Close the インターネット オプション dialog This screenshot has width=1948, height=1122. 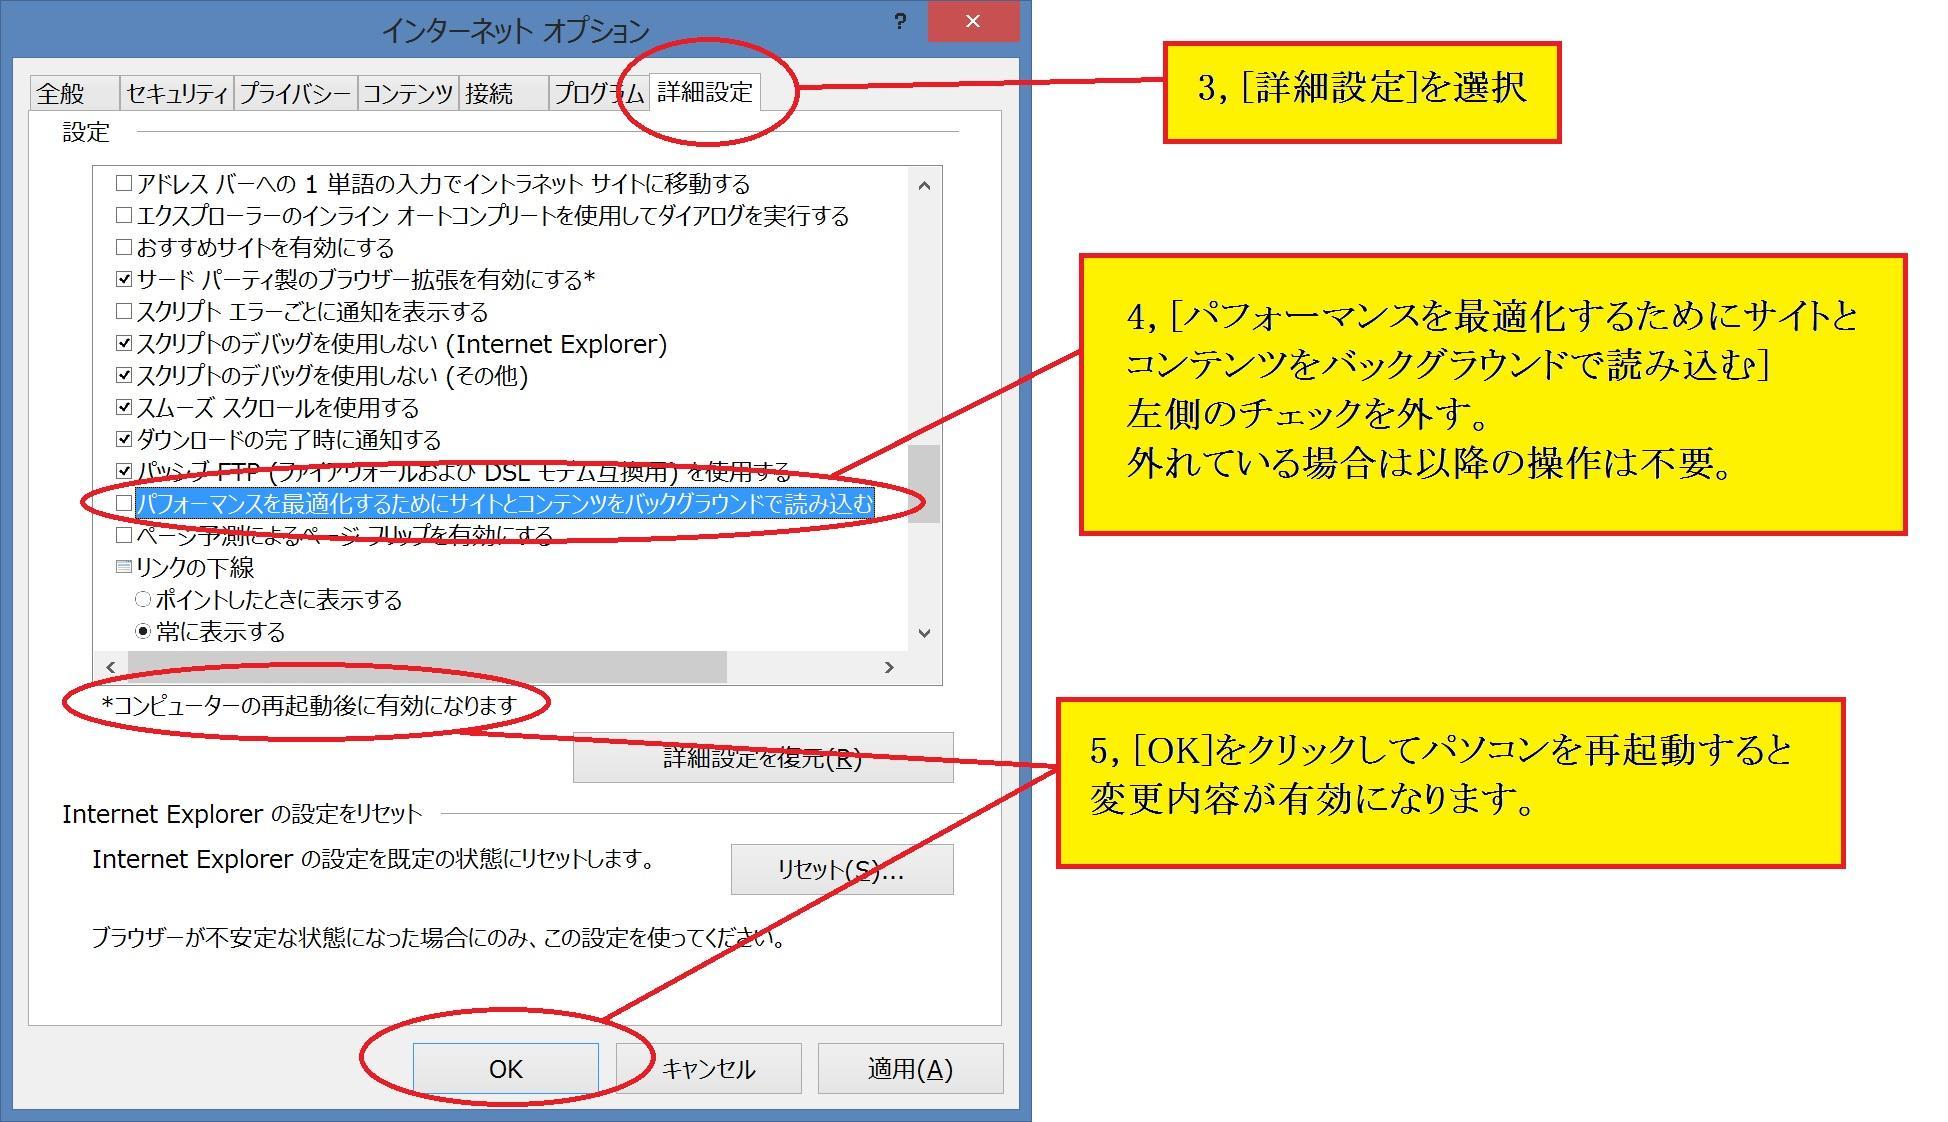pyautogui.click(x=973, y=21)
